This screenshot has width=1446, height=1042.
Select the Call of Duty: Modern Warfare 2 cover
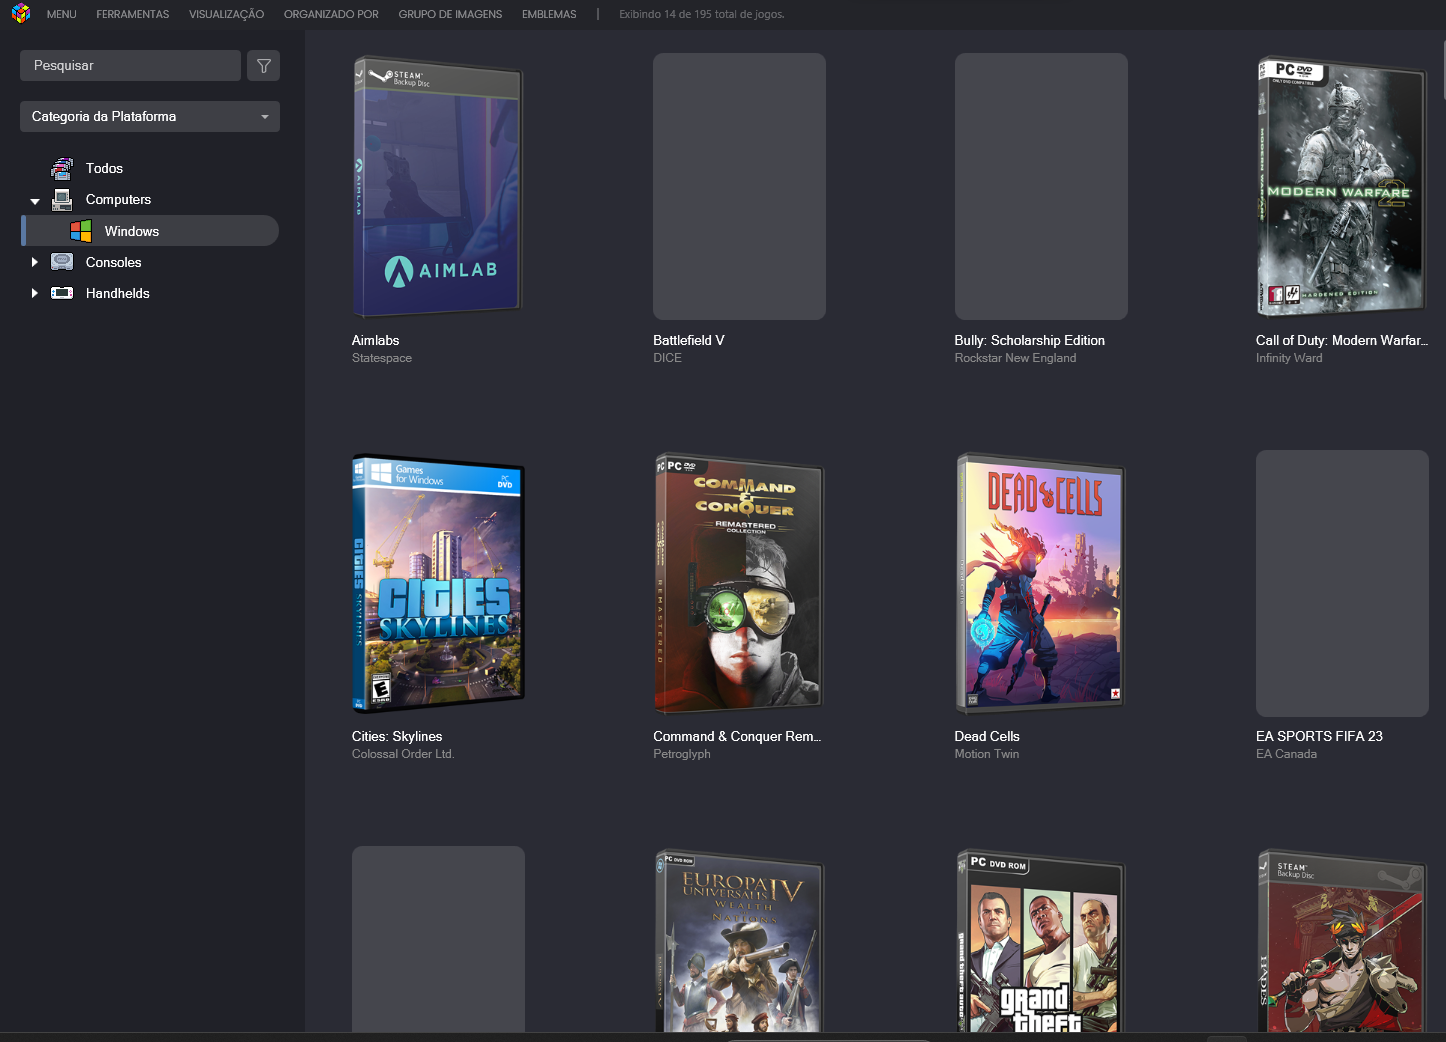[1342, 186]
